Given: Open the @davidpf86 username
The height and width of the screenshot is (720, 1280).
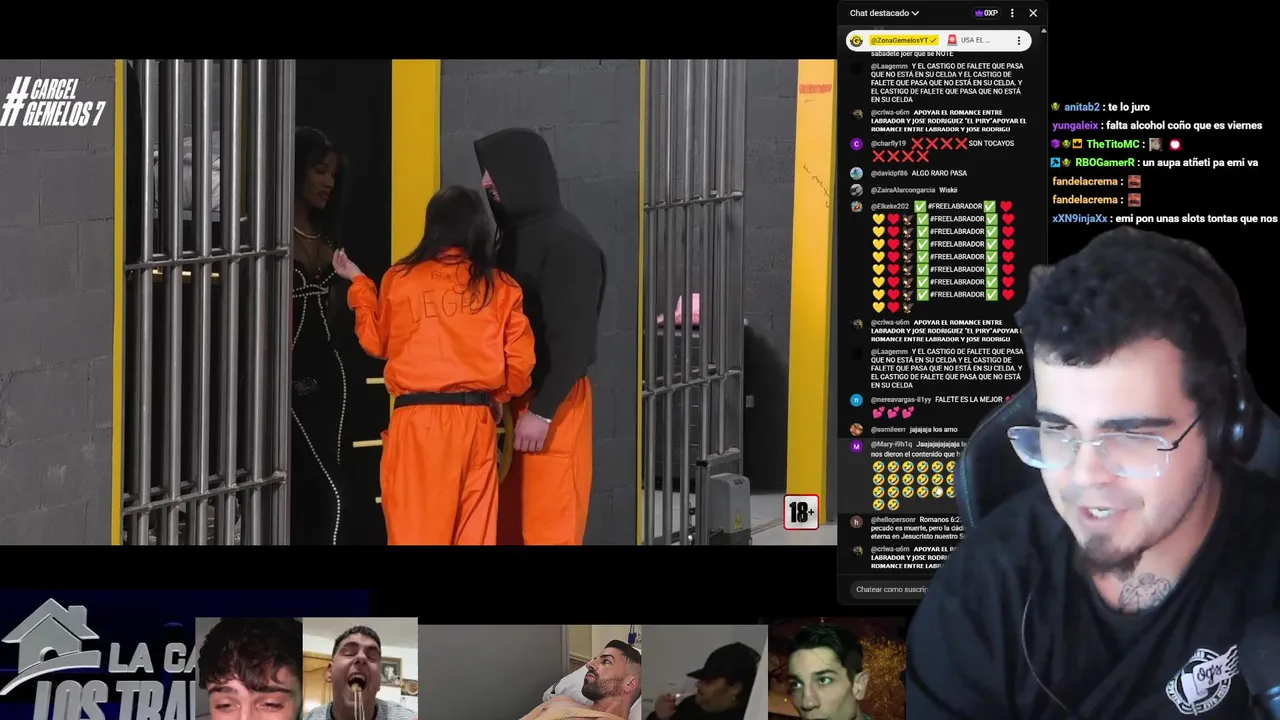Looking at the screenshot, I should click(x=889, y=173).
